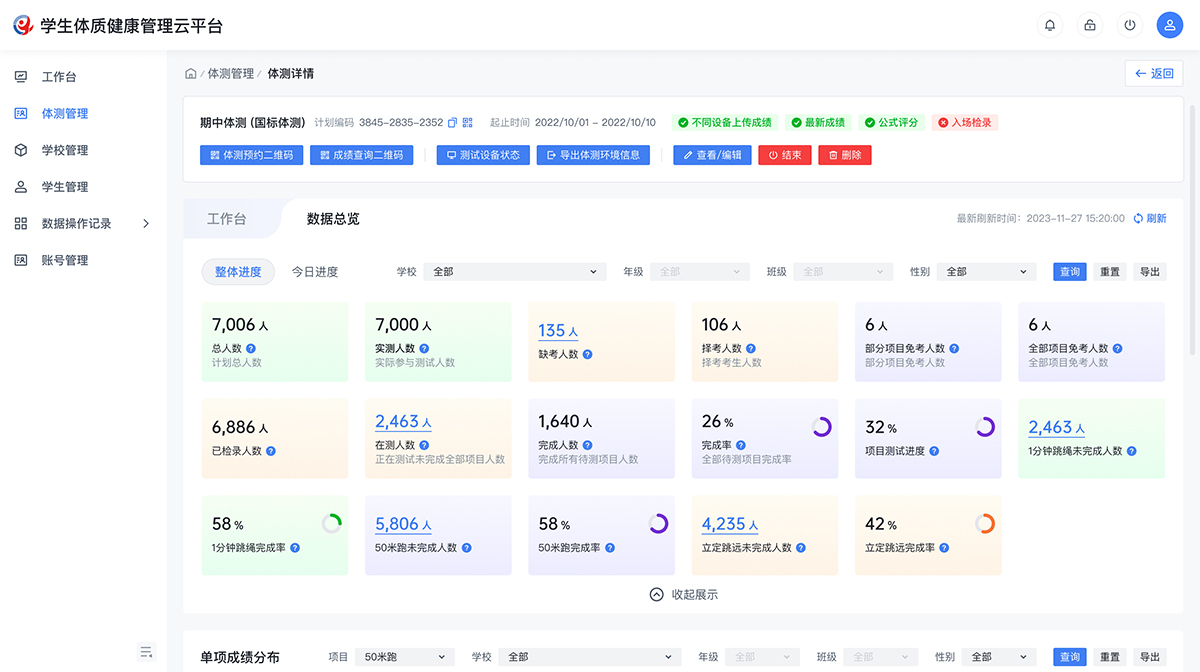This screenshot has height=672, width=1200.
Task: Click the 立定跳远完成率 orange progress ring
Action: tap(985, 524)
